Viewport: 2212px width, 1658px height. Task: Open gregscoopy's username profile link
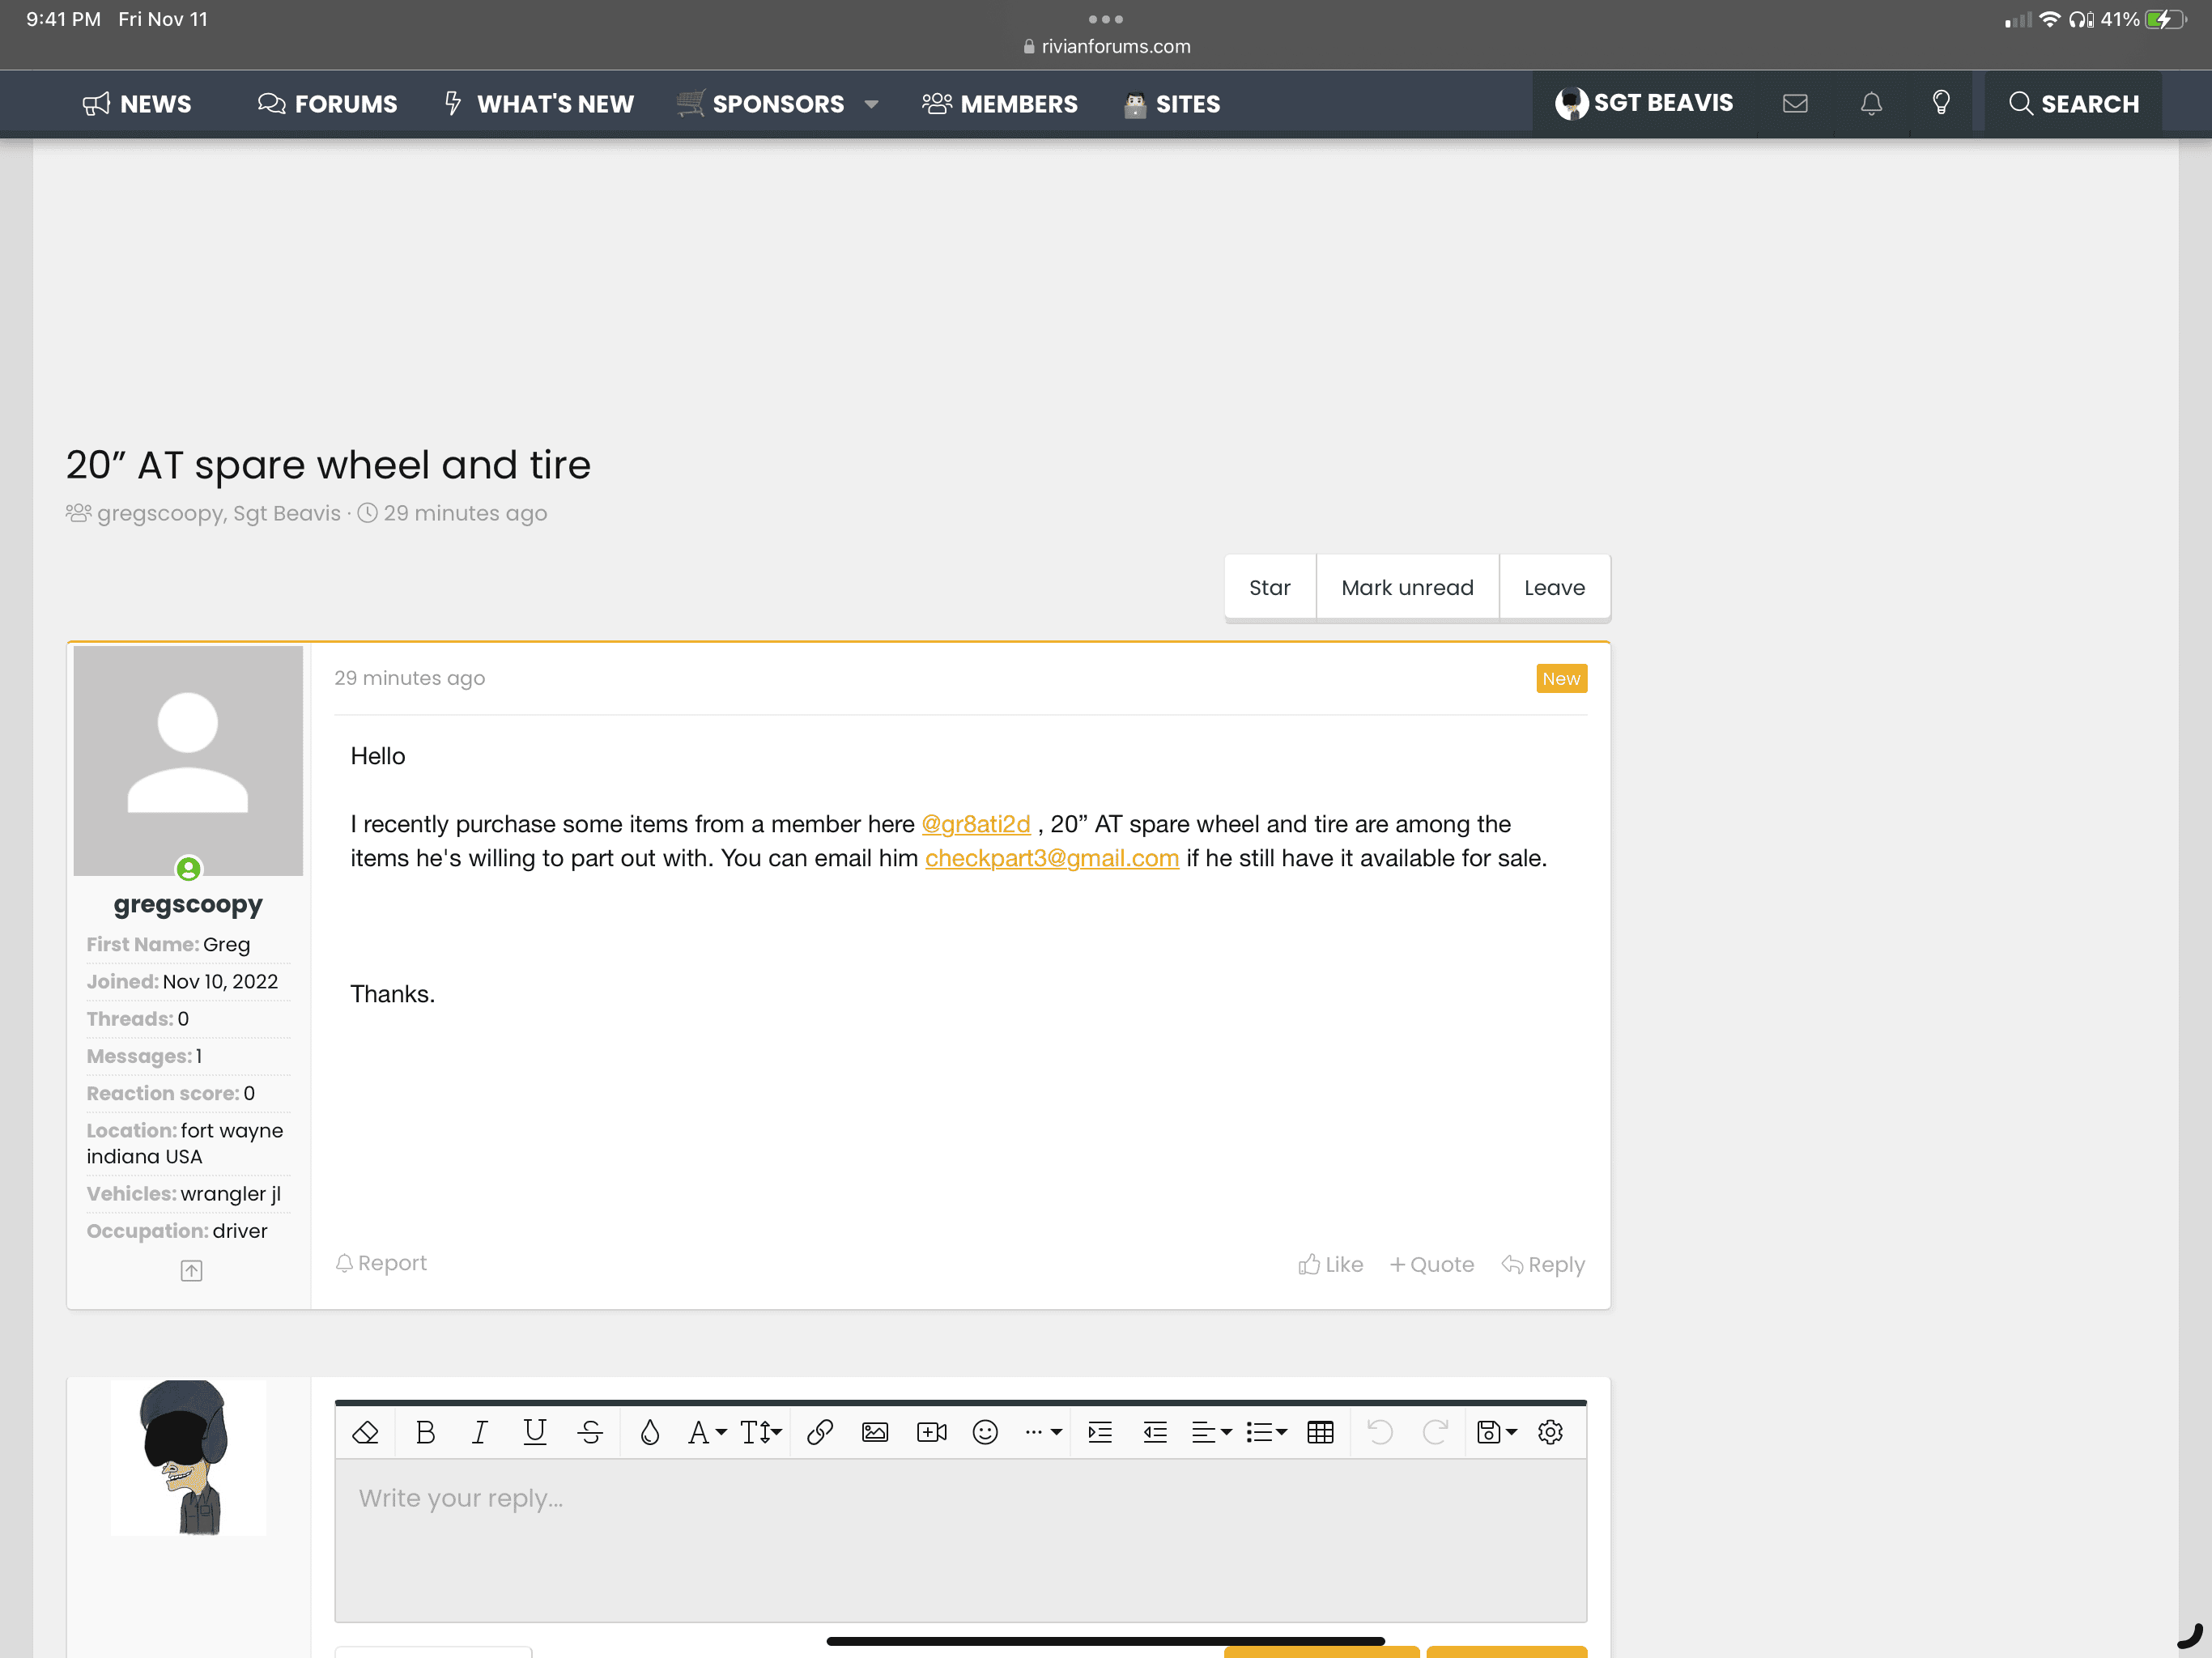pyautogui.click(x=188, y=904)
